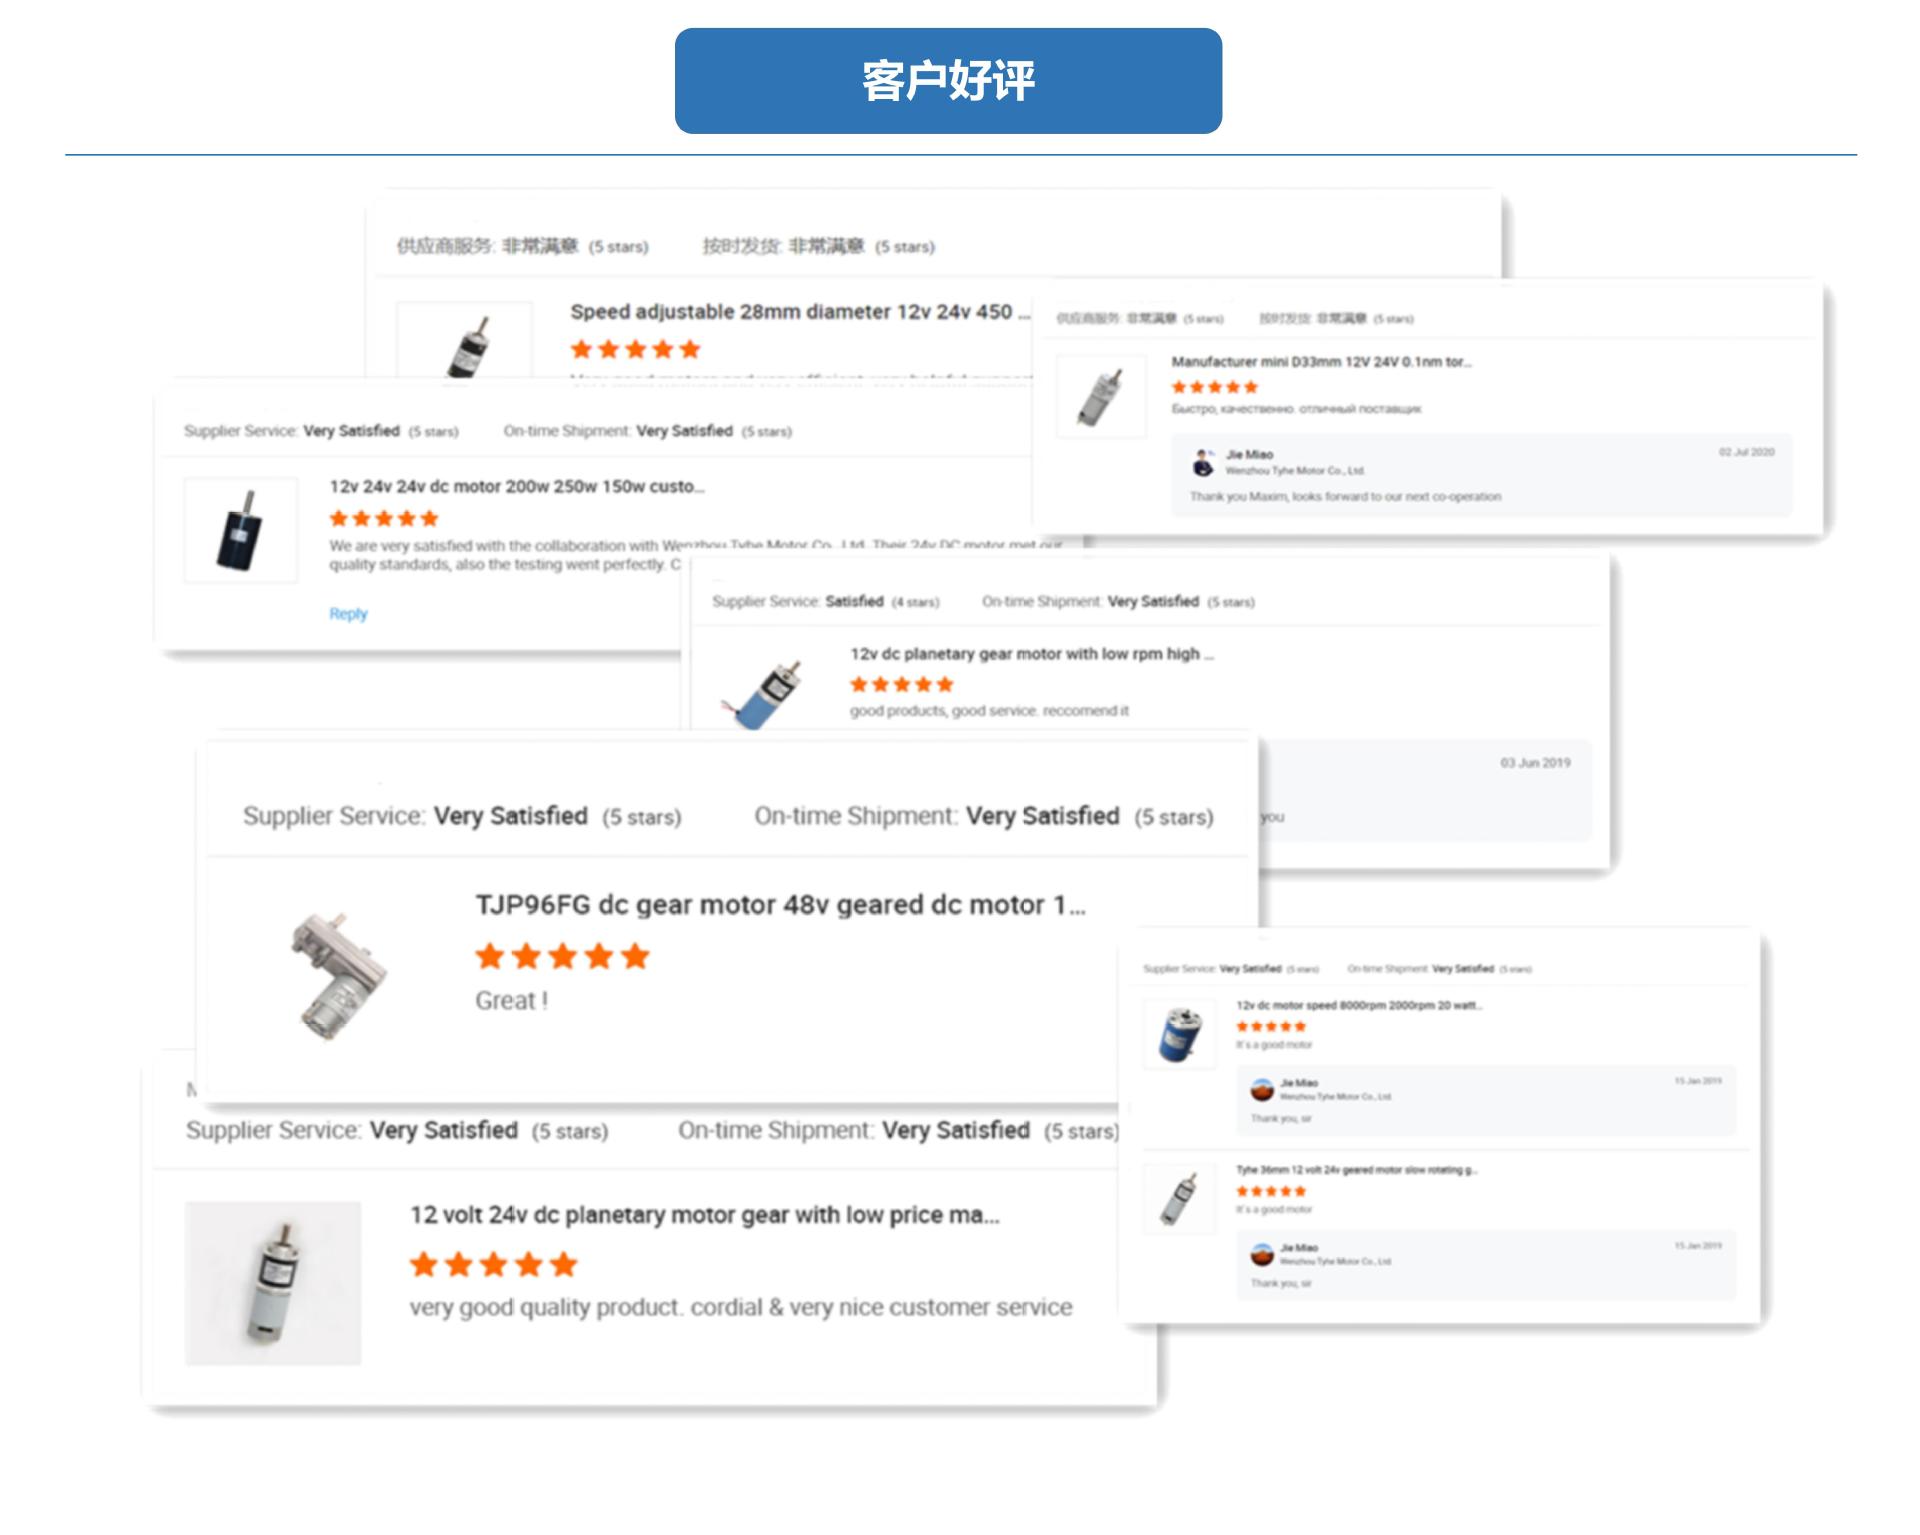Click the Speed adjustable 28mm motor thumbnail
This screenshot has width=1920, height=1535.
pos(465,341)
